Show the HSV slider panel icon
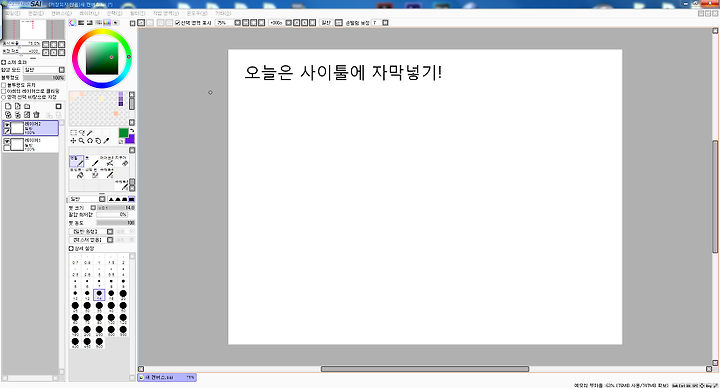This screenshot has width=720, height=388. [90, 22]
